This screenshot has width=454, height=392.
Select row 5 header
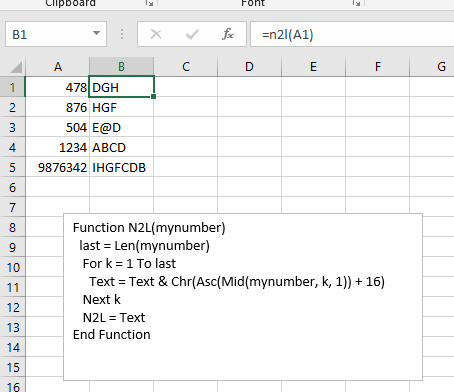[x=12, y=167]
